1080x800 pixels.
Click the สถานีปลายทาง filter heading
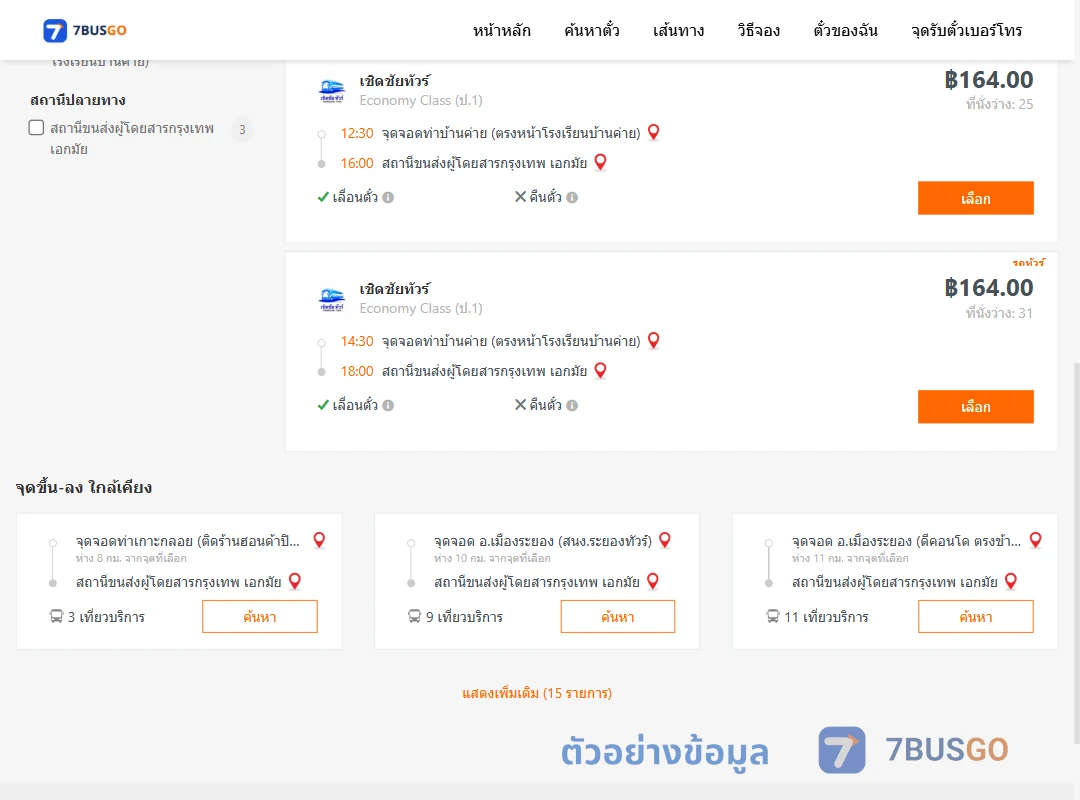78,101
